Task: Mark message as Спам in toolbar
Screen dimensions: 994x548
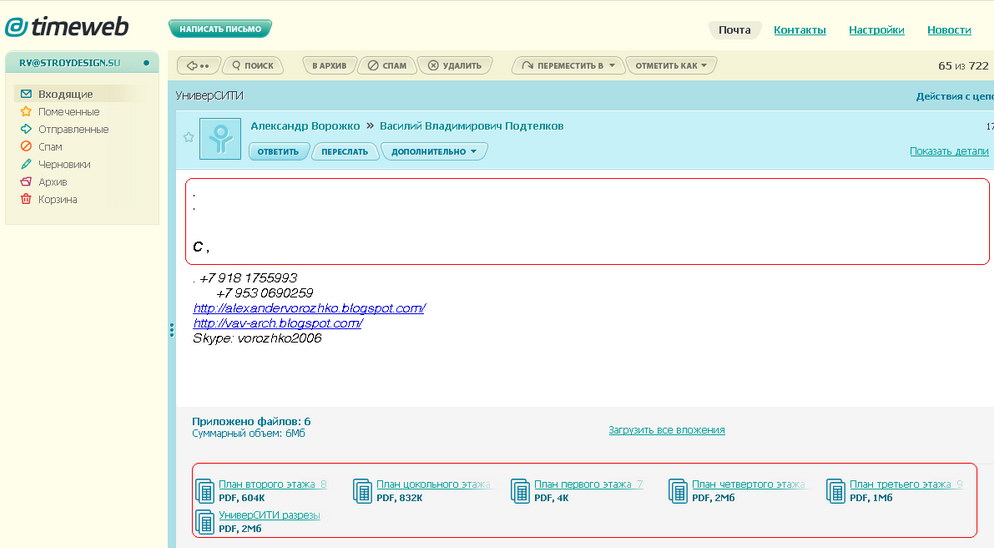Action: (x=387, y=65)
